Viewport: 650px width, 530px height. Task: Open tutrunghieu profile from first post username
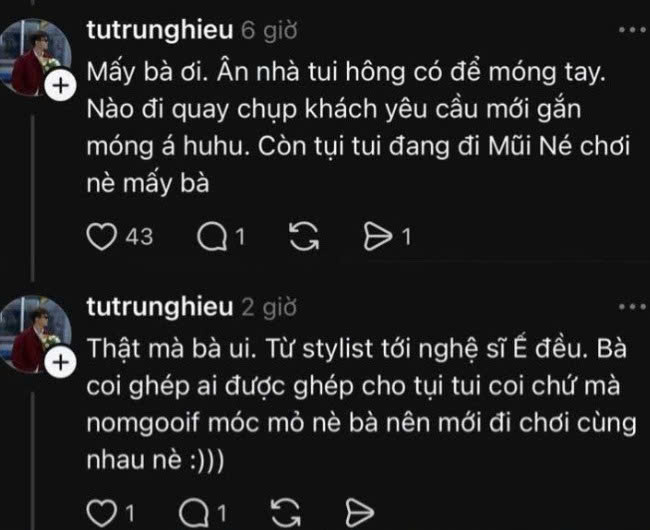(160, 31)
